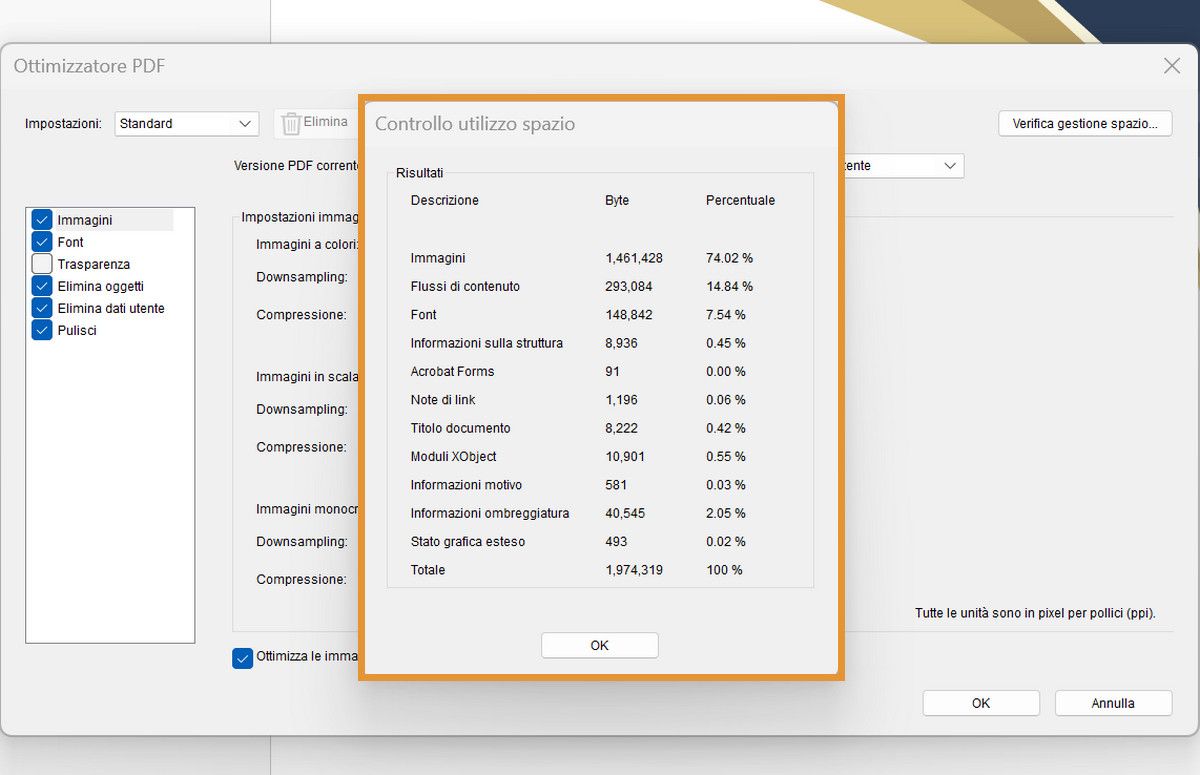Close the Ottimizzatore PDF dialog
Screen dimensions: 1200x775
[1171, 65]
